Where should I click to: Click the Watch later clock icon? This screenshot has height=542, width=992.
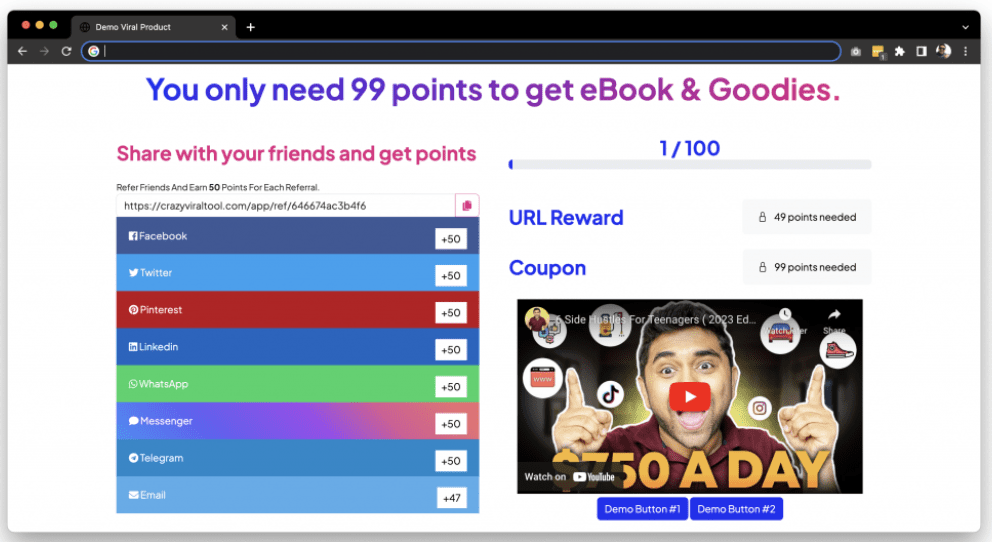(785, 314)
